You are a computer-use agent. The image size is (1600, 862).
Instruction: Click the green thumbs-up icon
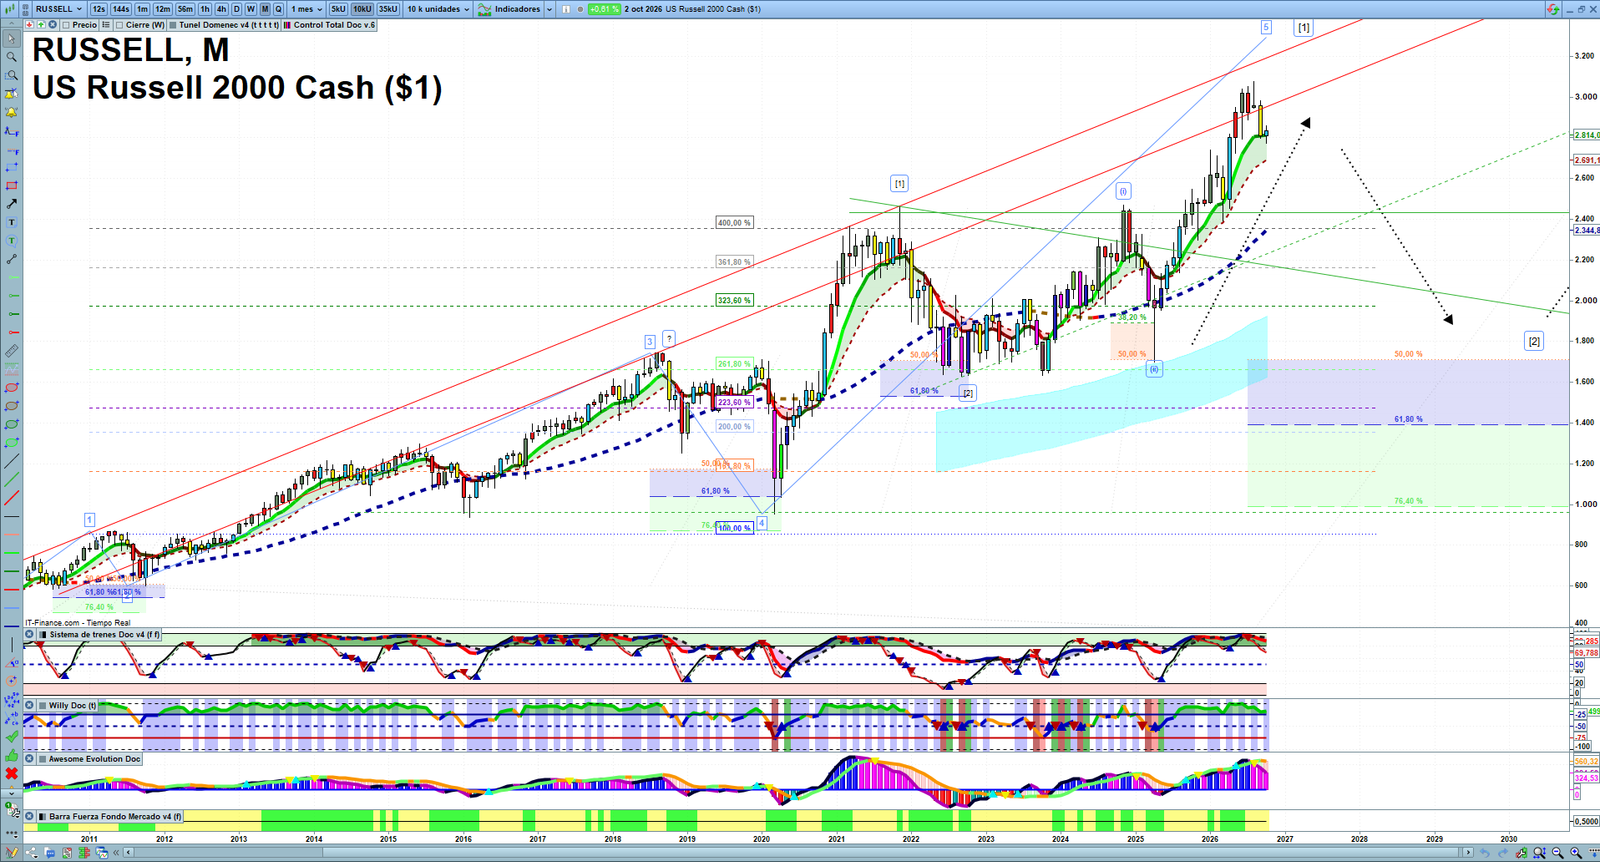[11, 756]
